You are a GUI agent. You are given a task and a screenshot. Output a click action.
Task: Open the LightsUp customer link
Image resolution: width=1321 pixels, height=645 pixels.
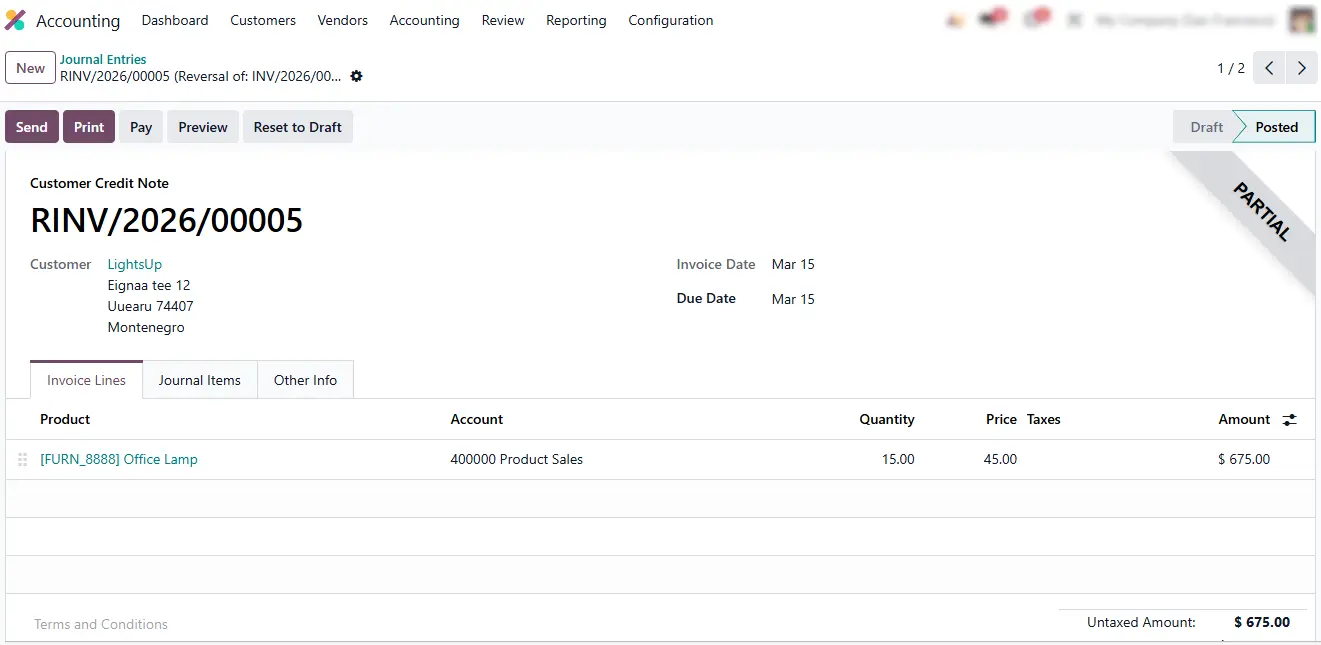pos(134,264)
